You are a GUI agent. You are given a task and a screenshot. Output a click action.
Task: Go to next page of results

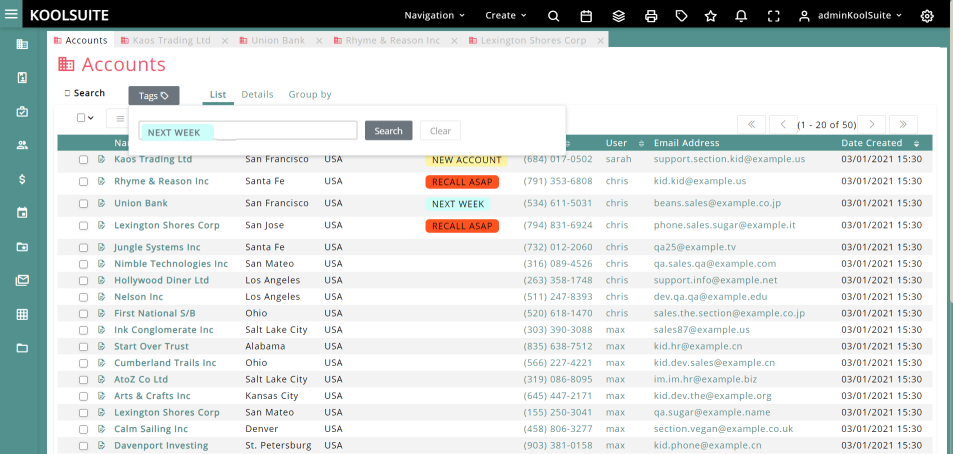tap(872, 124)
